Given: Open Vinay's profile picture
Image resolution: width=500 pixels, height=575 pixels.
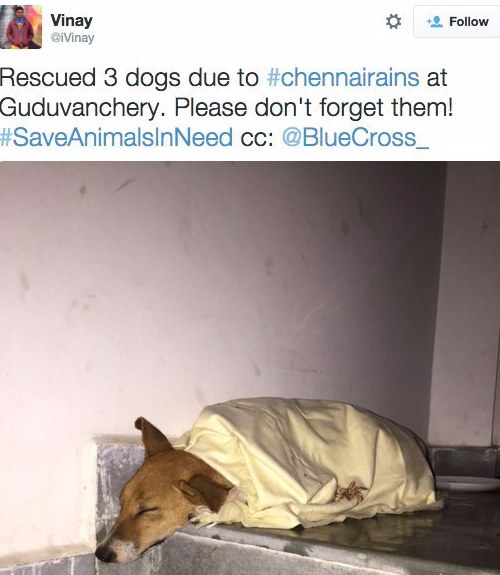Looking at the screenshot, I should [x=21, y=27].
